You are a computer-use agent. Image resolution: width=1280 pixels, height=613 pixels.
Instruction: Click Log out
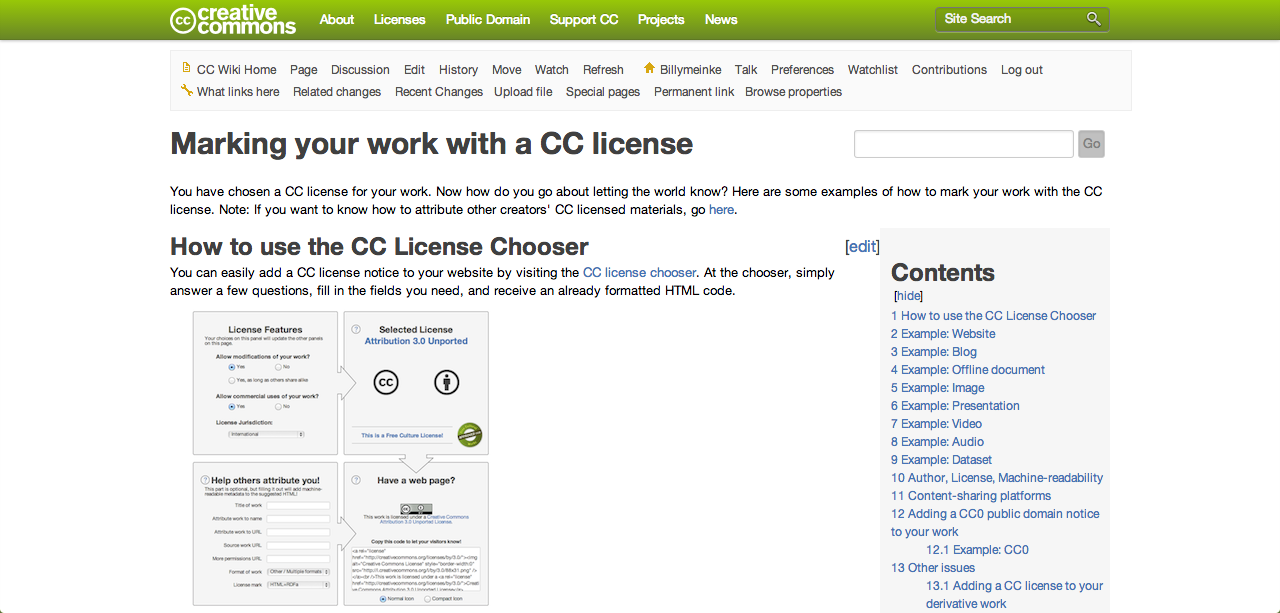pos(1022,70)
